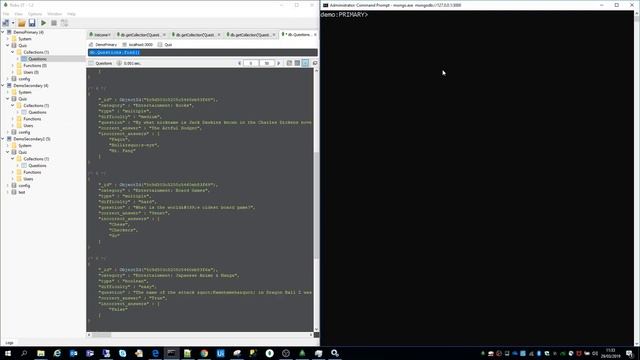Click the taskbar clock showing 11:33
Screen dimensions: 640x360
(611, 353)
